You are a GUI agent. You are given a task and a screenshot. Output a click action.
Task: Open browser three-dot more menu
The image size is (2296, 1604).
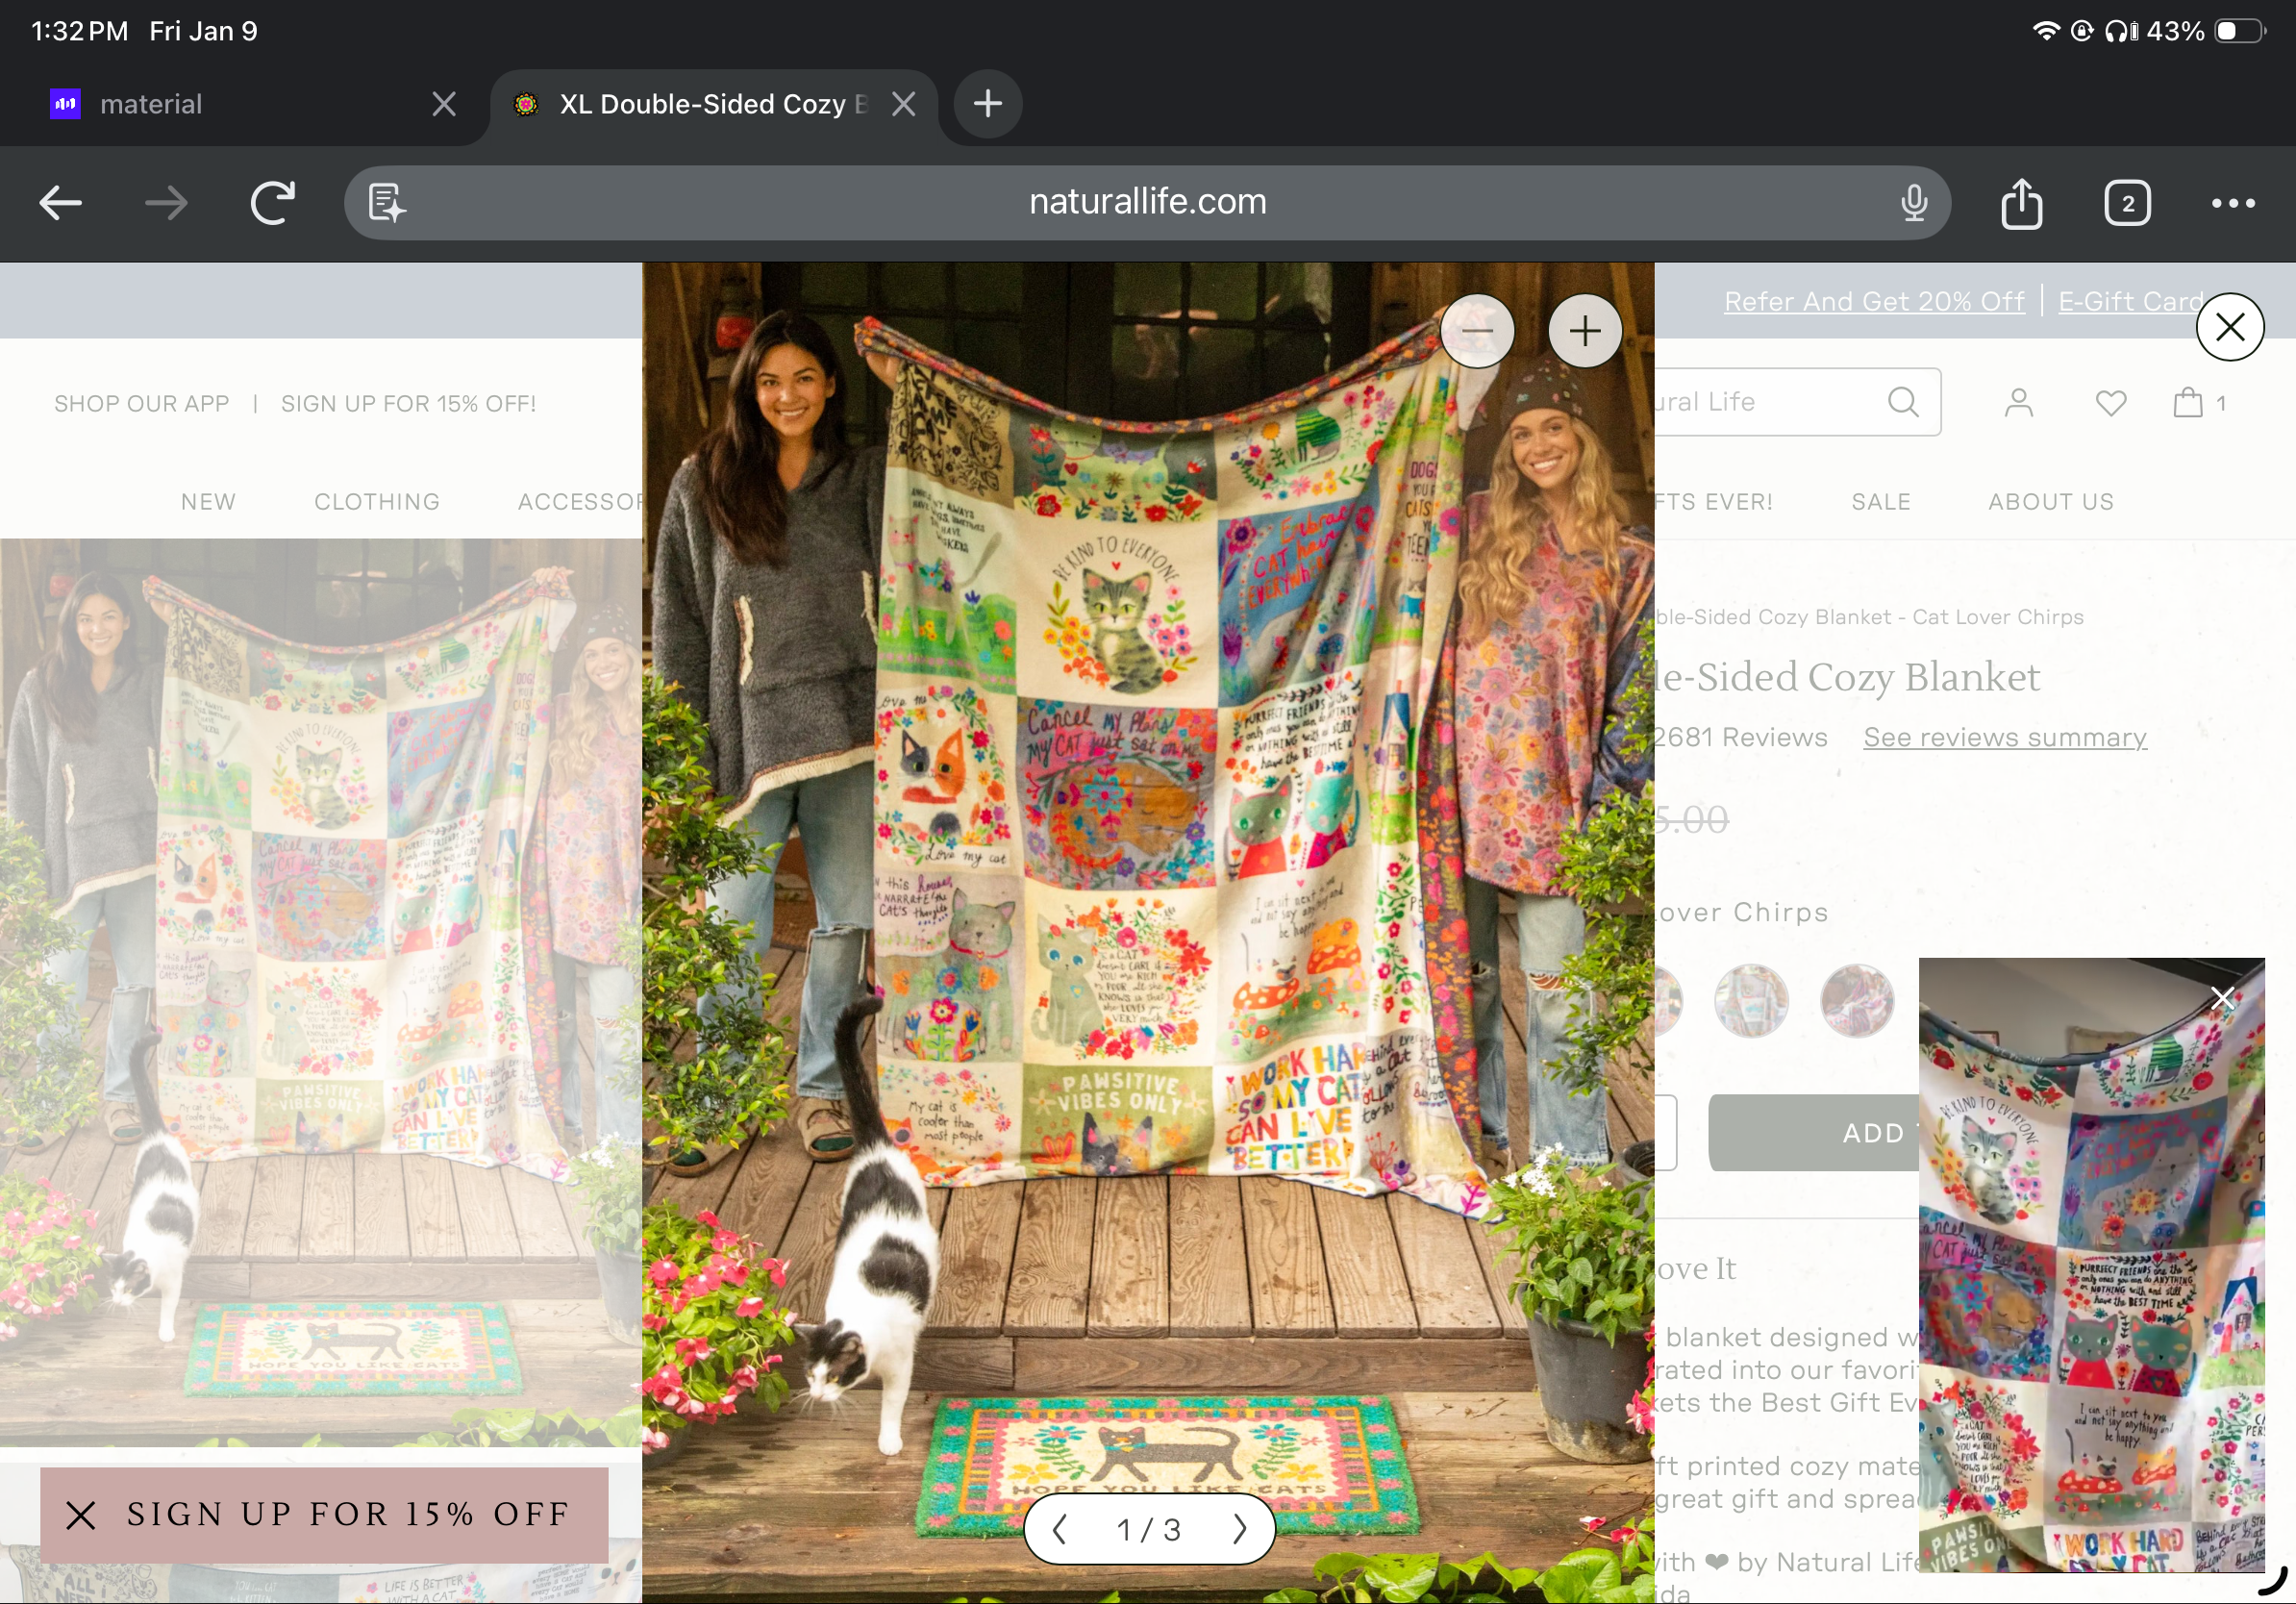2232,203
